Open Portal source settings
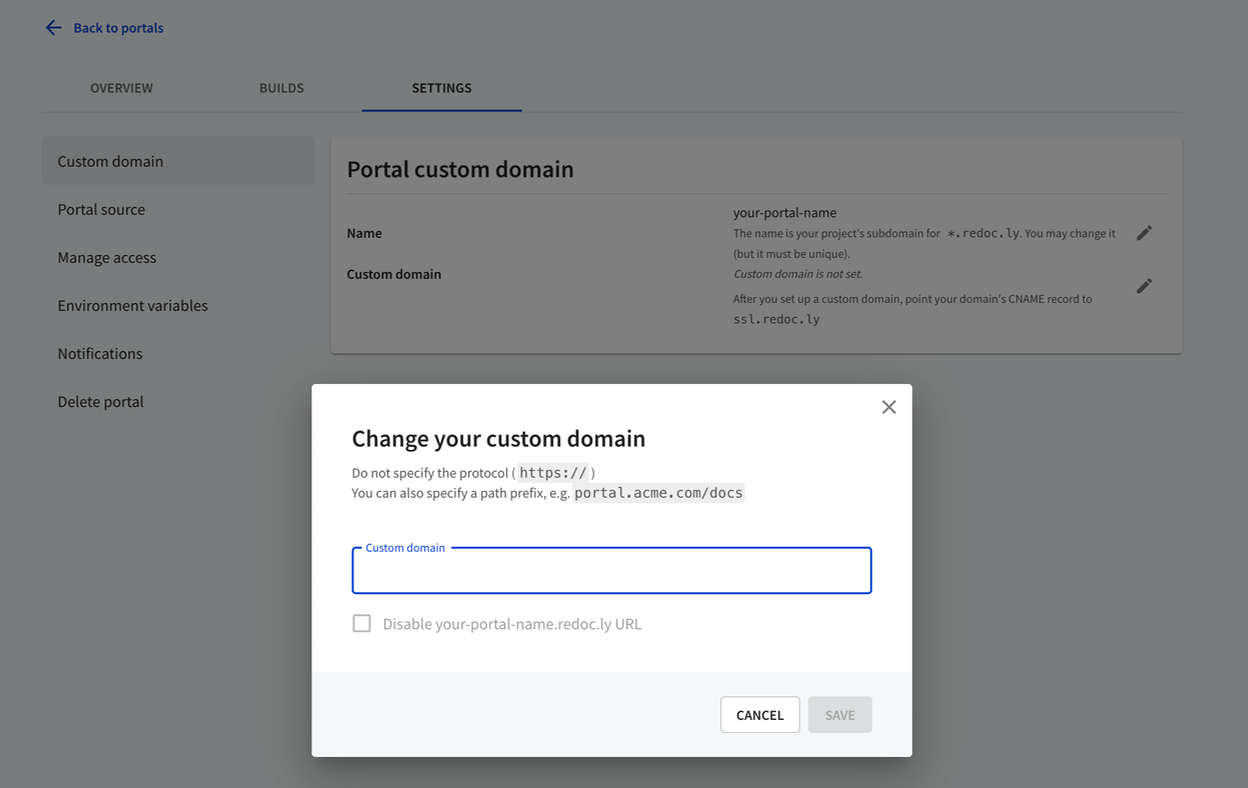Viewport: 1248px width, 788px height. pyautogui.click(x=178, y=209)
